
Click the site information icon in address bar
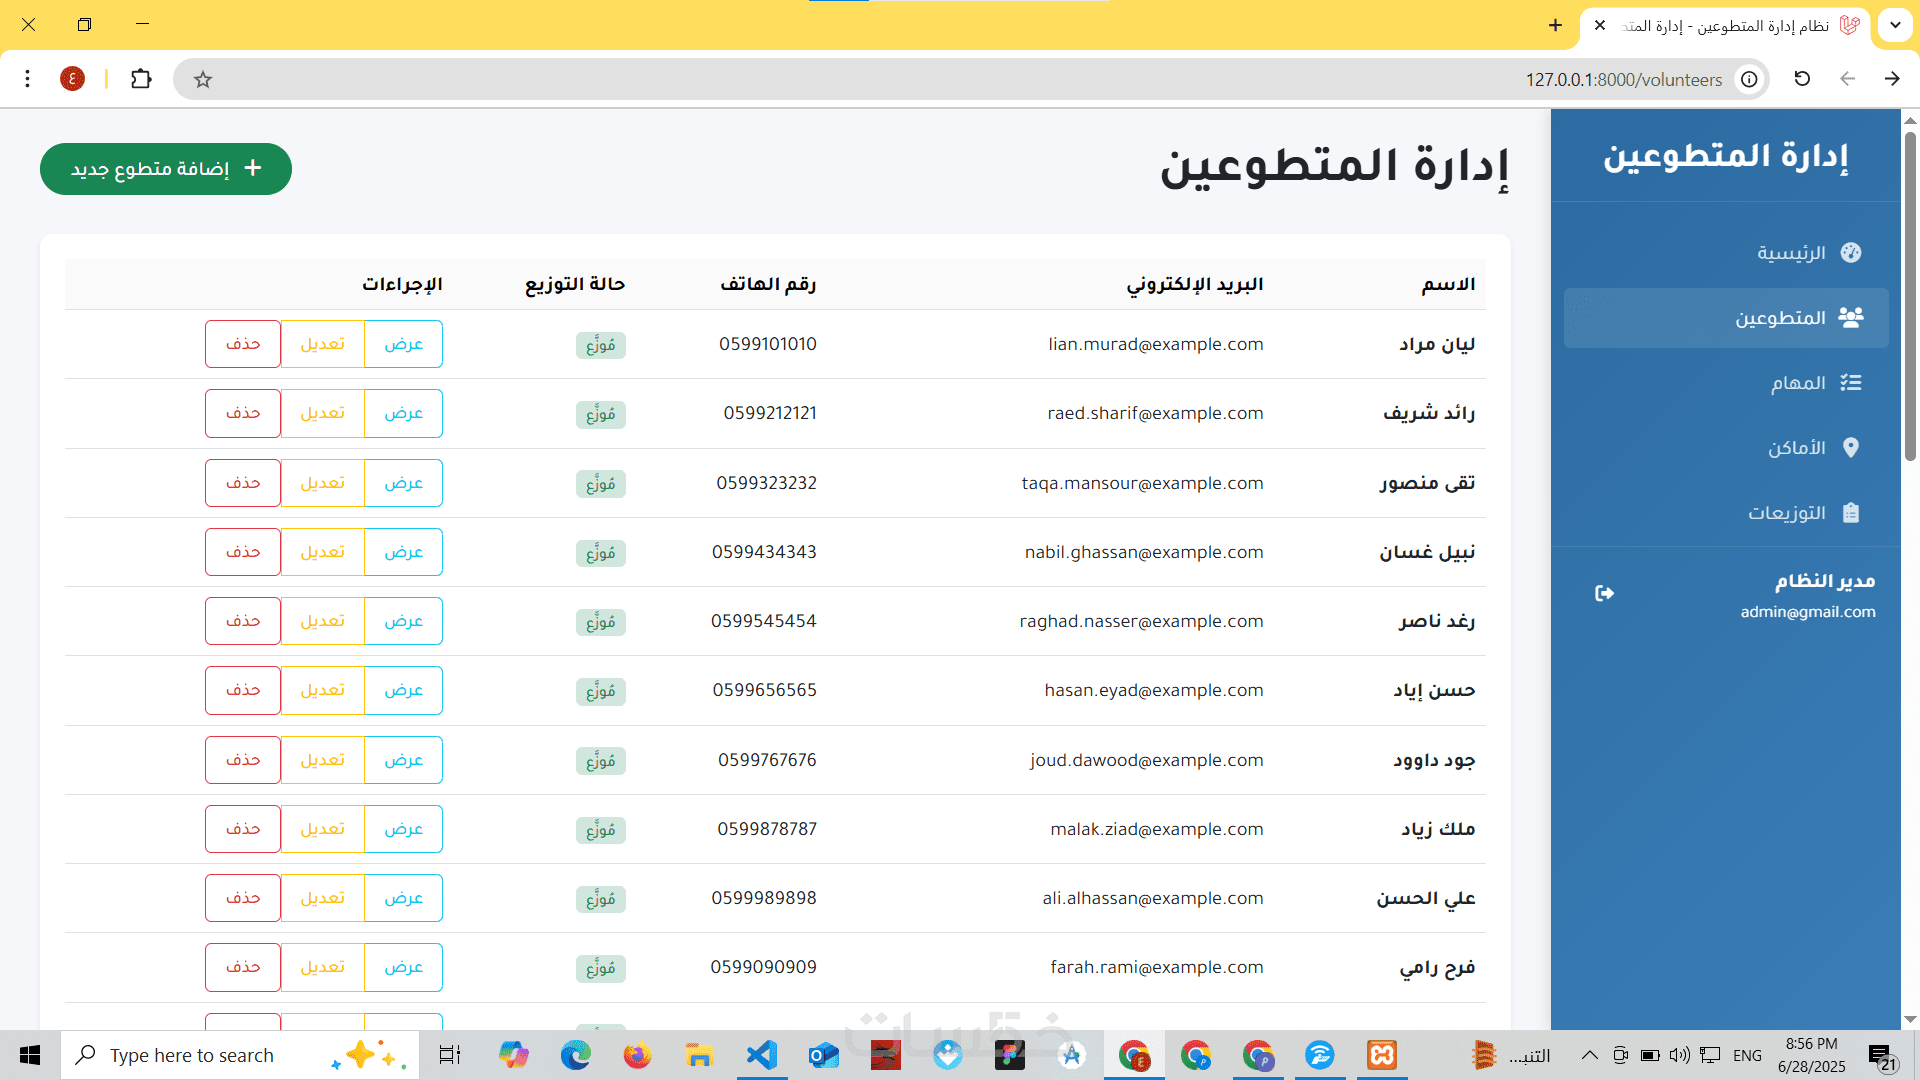coord(1749,80)
